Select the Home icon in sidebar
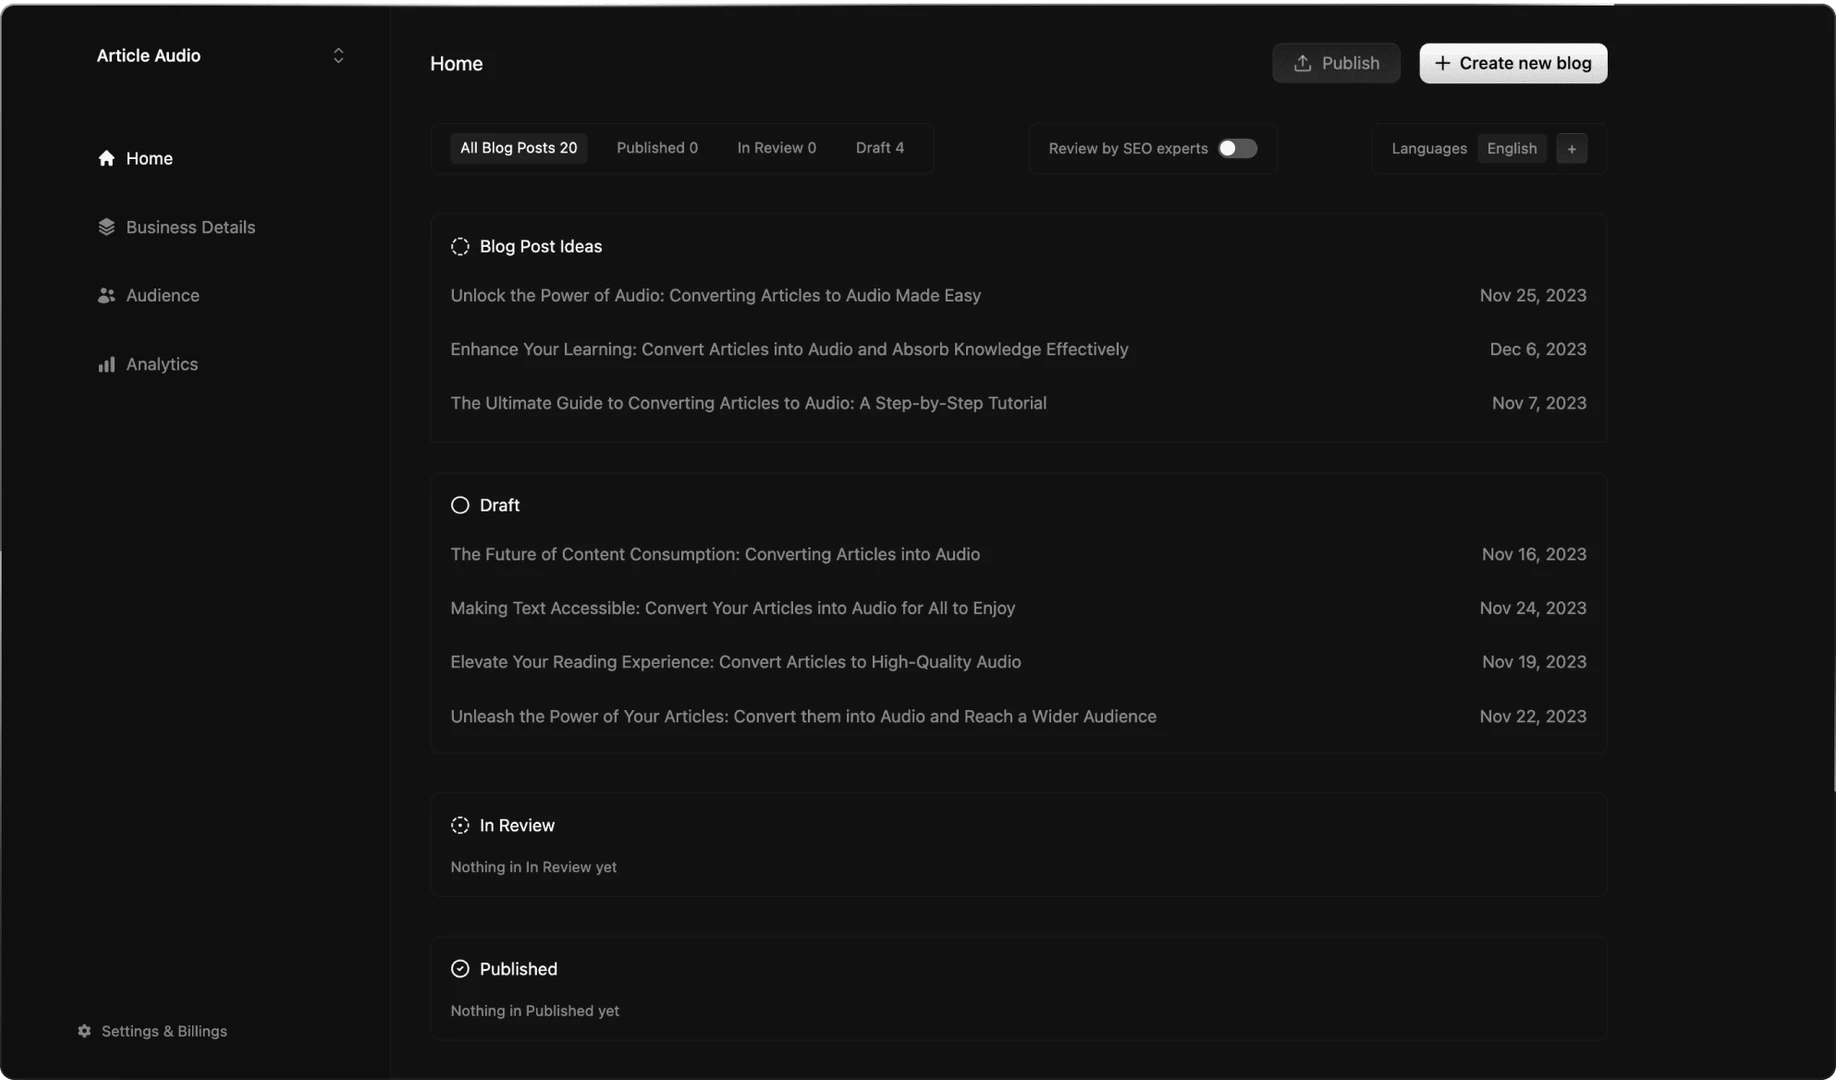Image resolution: width=1836 pixels, height=1080 pixels. [x=106, y=158]
